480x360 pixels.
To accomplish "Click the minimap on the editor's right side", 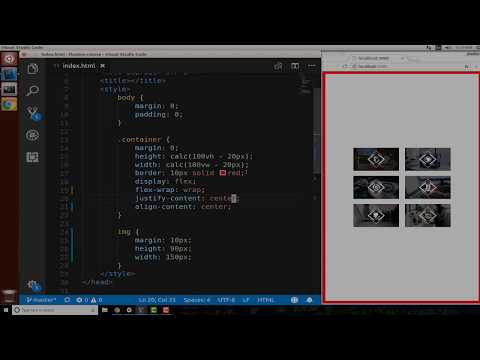I will click(x=305, y=83).
